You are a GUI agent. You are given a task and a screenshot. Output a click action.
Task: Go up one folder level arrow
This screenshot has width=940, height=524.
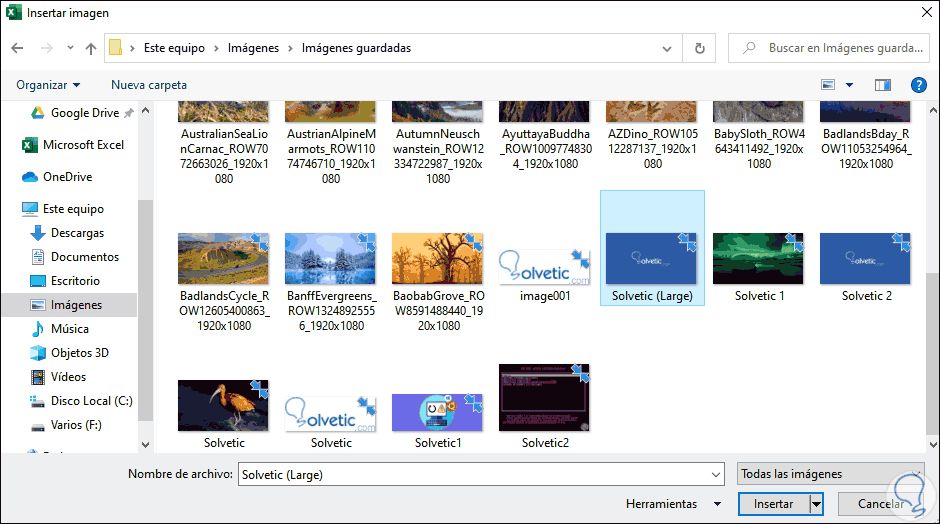[x=91, y=48]
